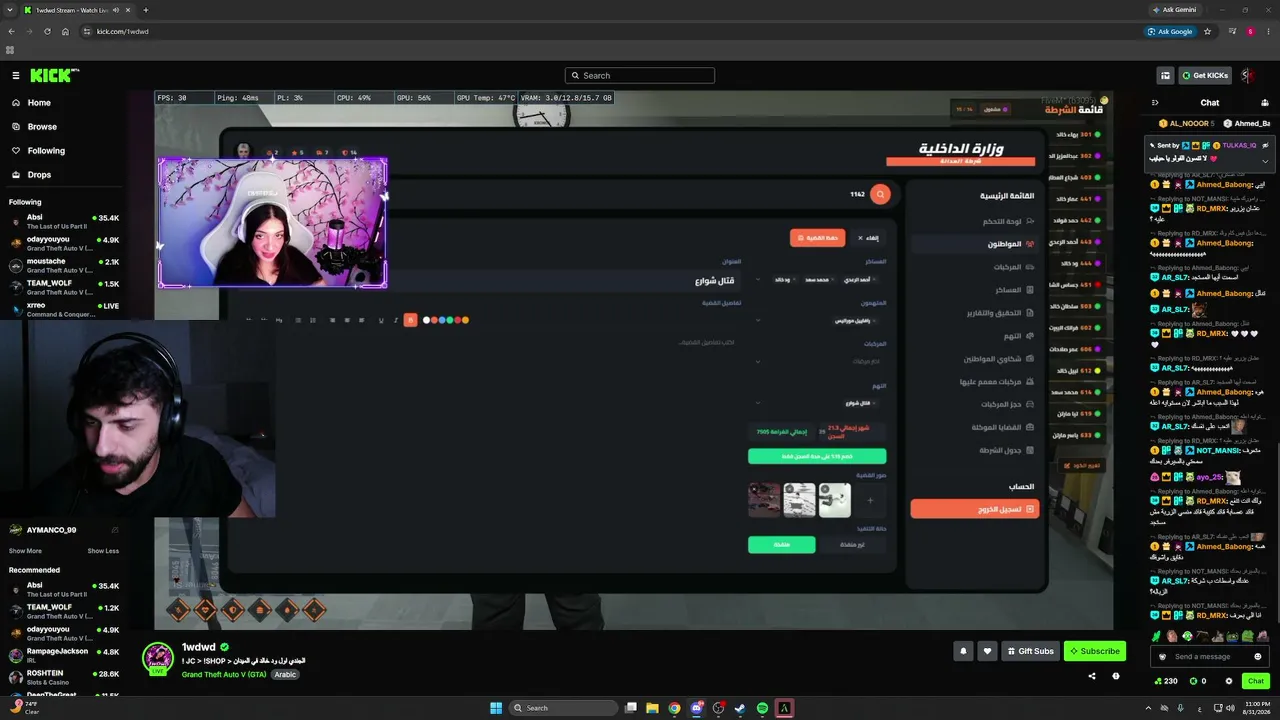
Task: Open charges dropdown chevron
Action: point(757,403)
